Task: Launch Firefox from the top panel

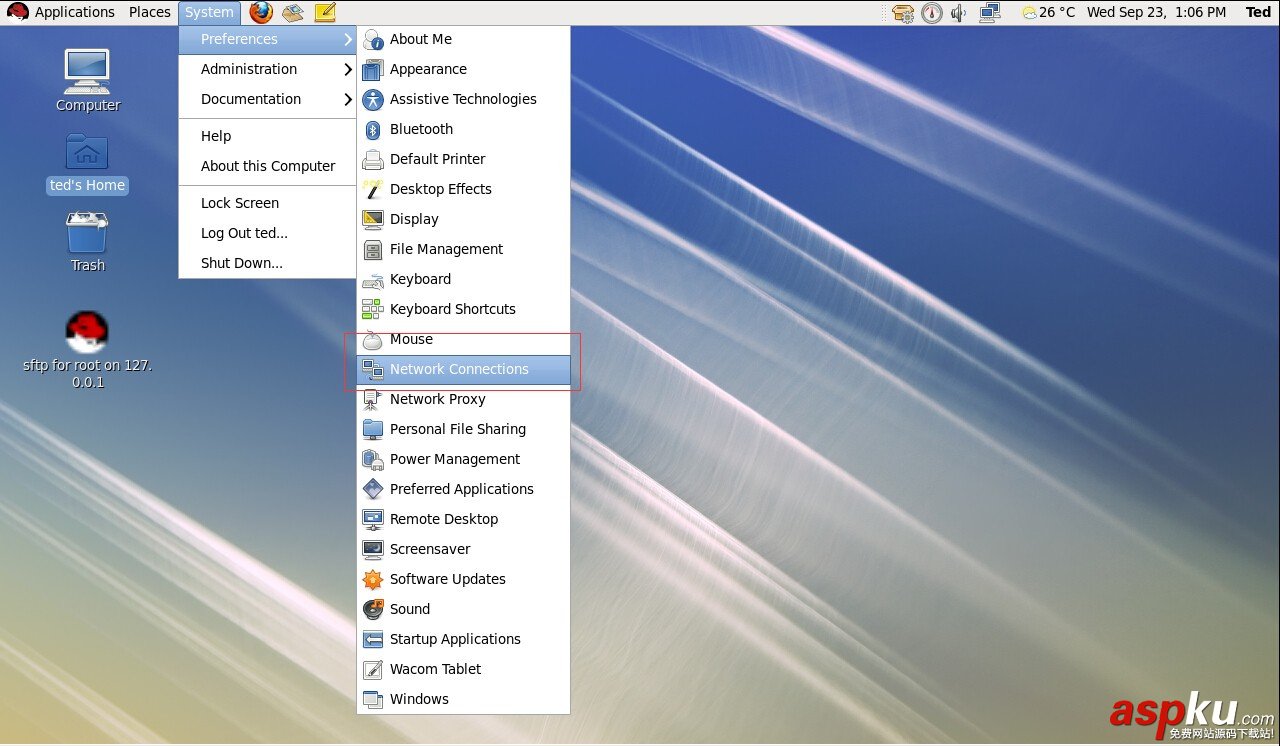Action: tap(261, 12)
